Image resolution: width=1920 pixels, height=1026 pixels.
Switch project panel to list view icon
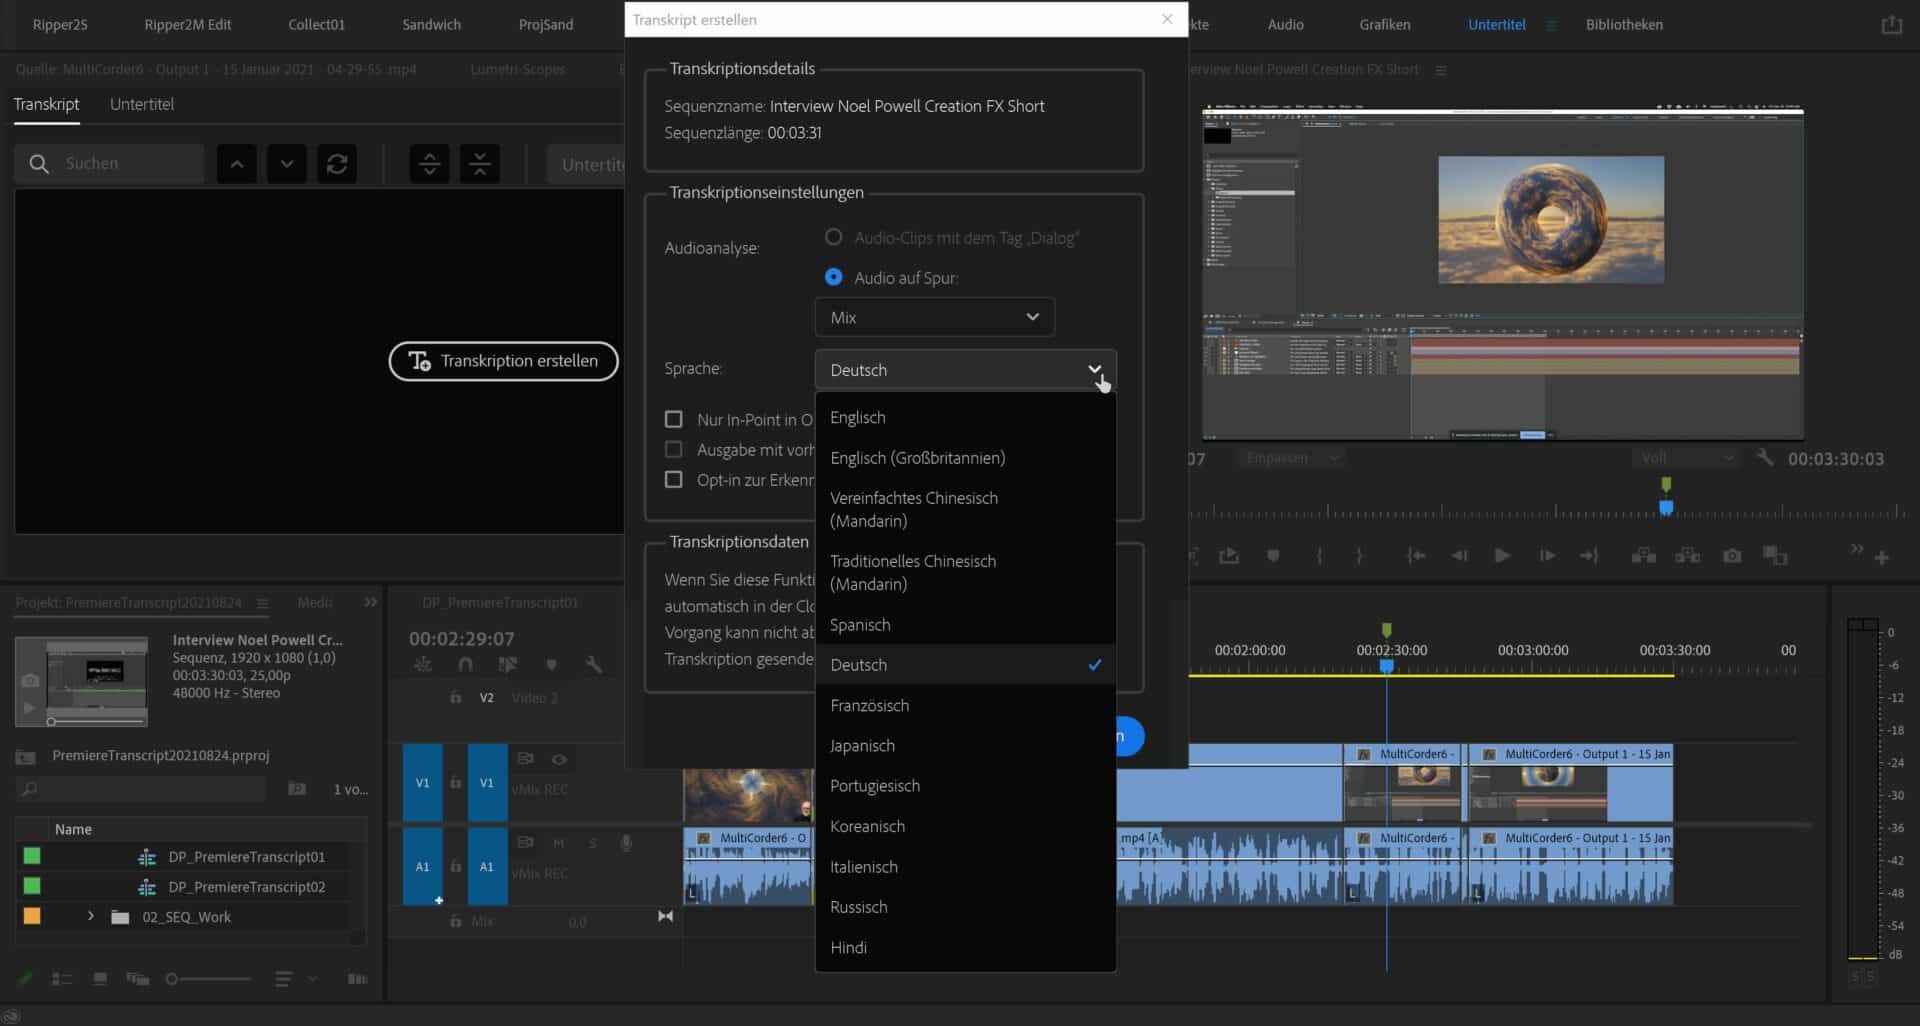[x=62, y=980]
